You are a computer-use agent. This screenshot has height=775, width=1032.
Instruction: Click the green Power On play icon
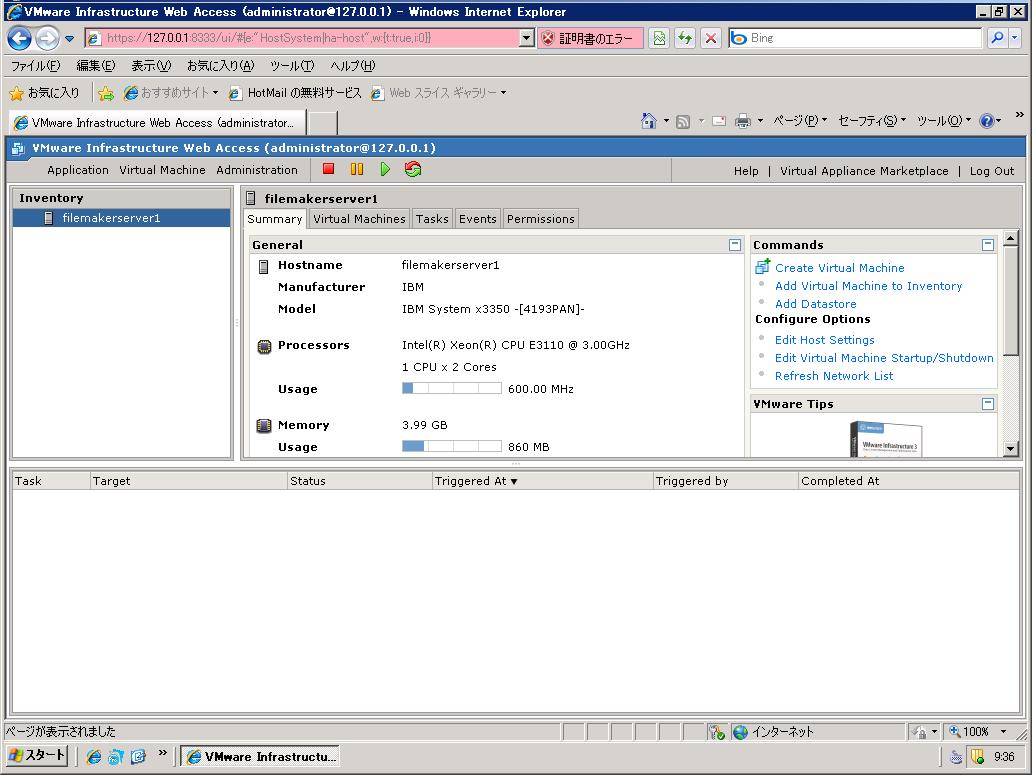coord(385,169)
